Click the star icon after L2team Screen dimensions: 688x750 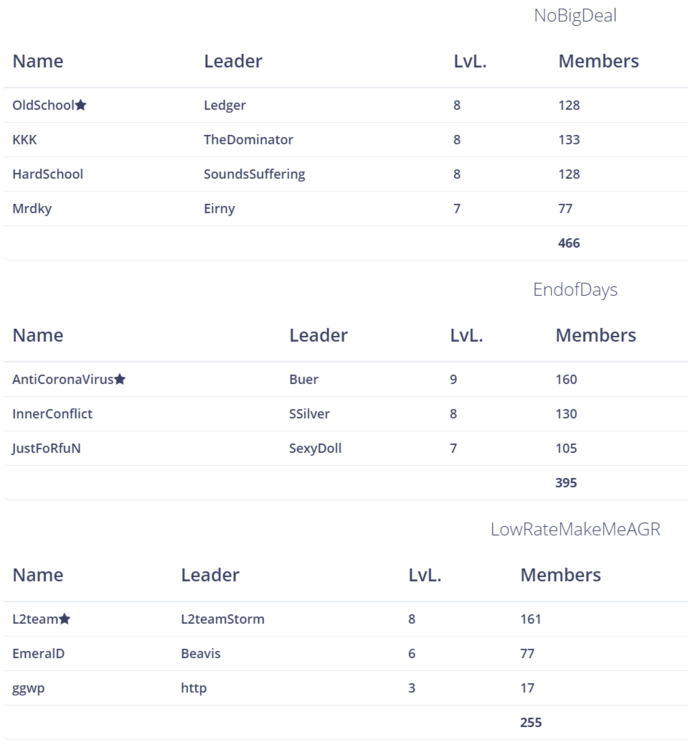65,619
